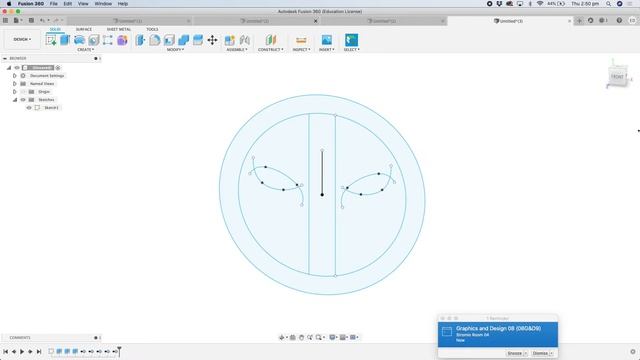The height and width of the screenshot is (360, 640).
Task: Open the Design workspace dropdown
Action: [22, 39]
